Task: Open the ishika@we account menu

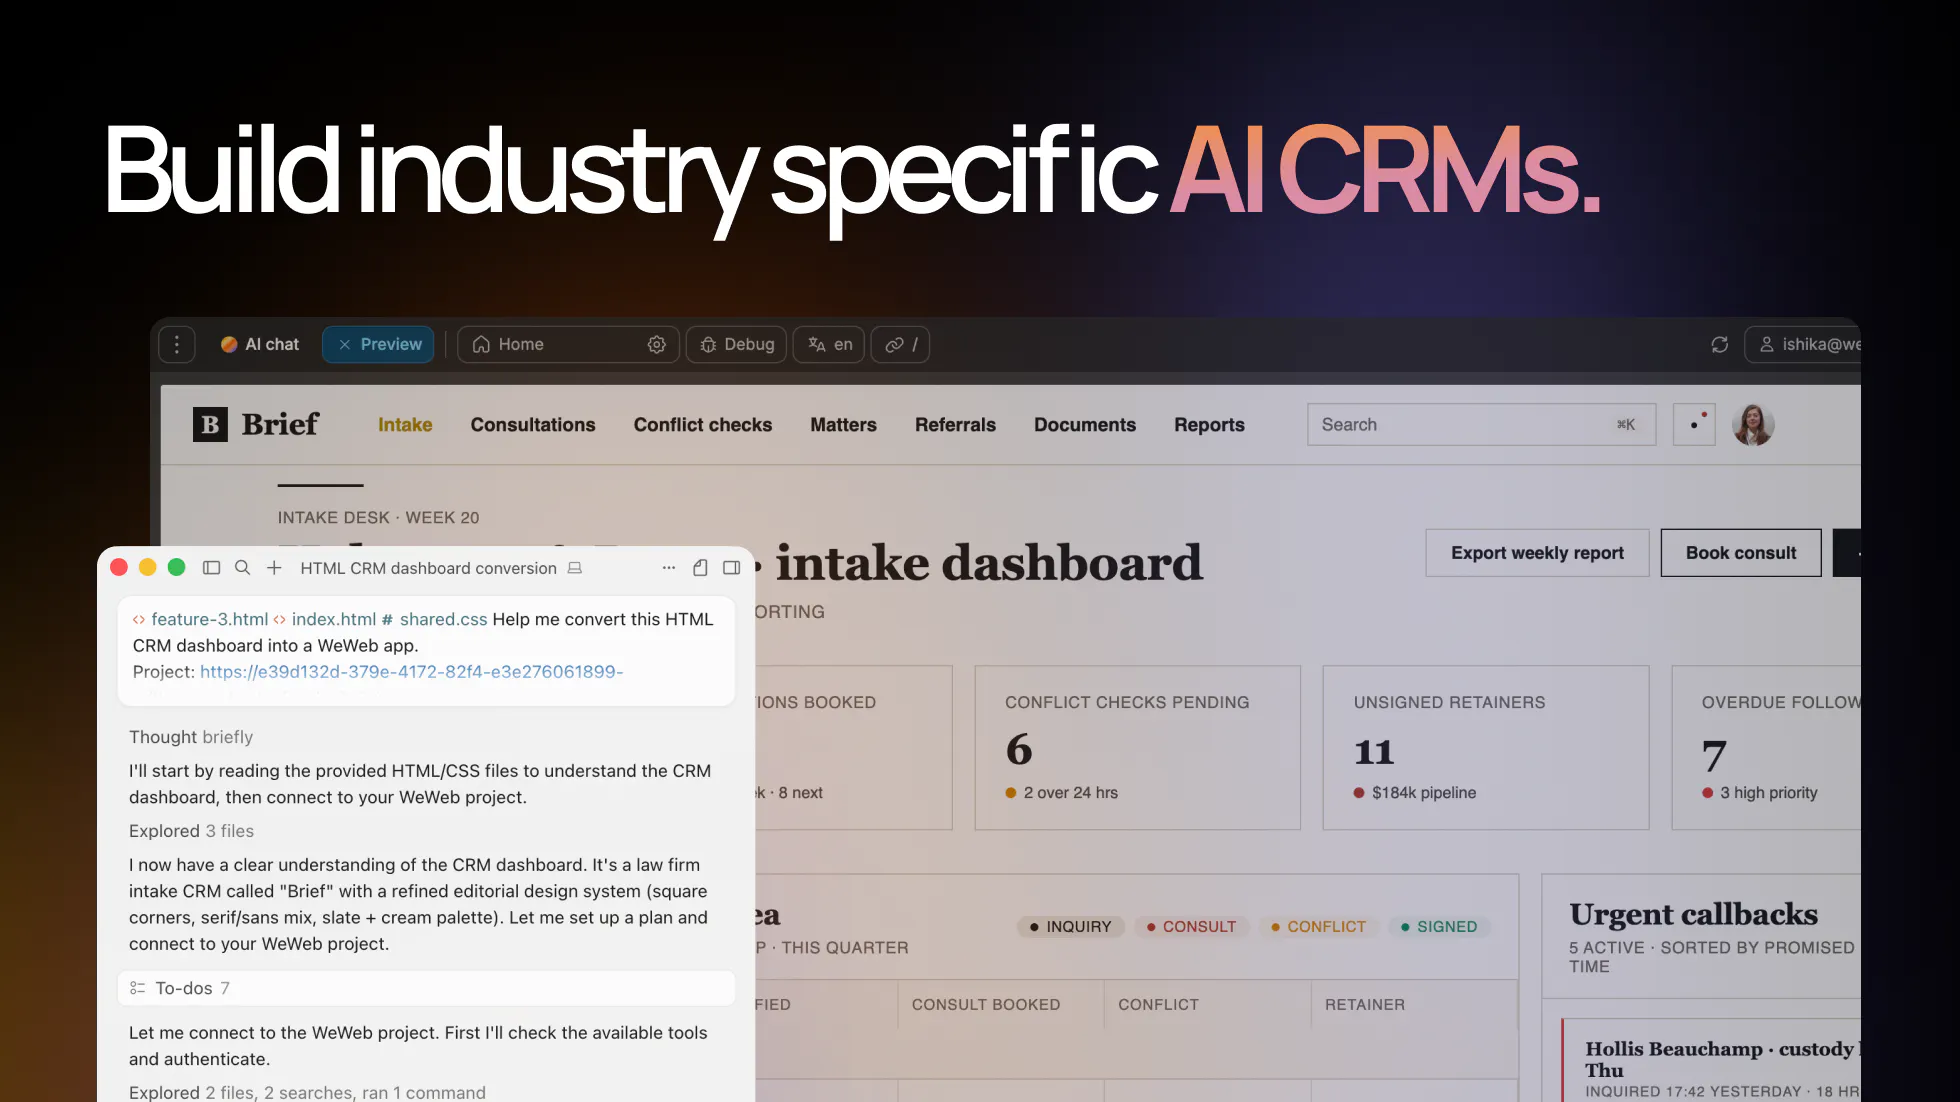Action: tap(1803, 344)
